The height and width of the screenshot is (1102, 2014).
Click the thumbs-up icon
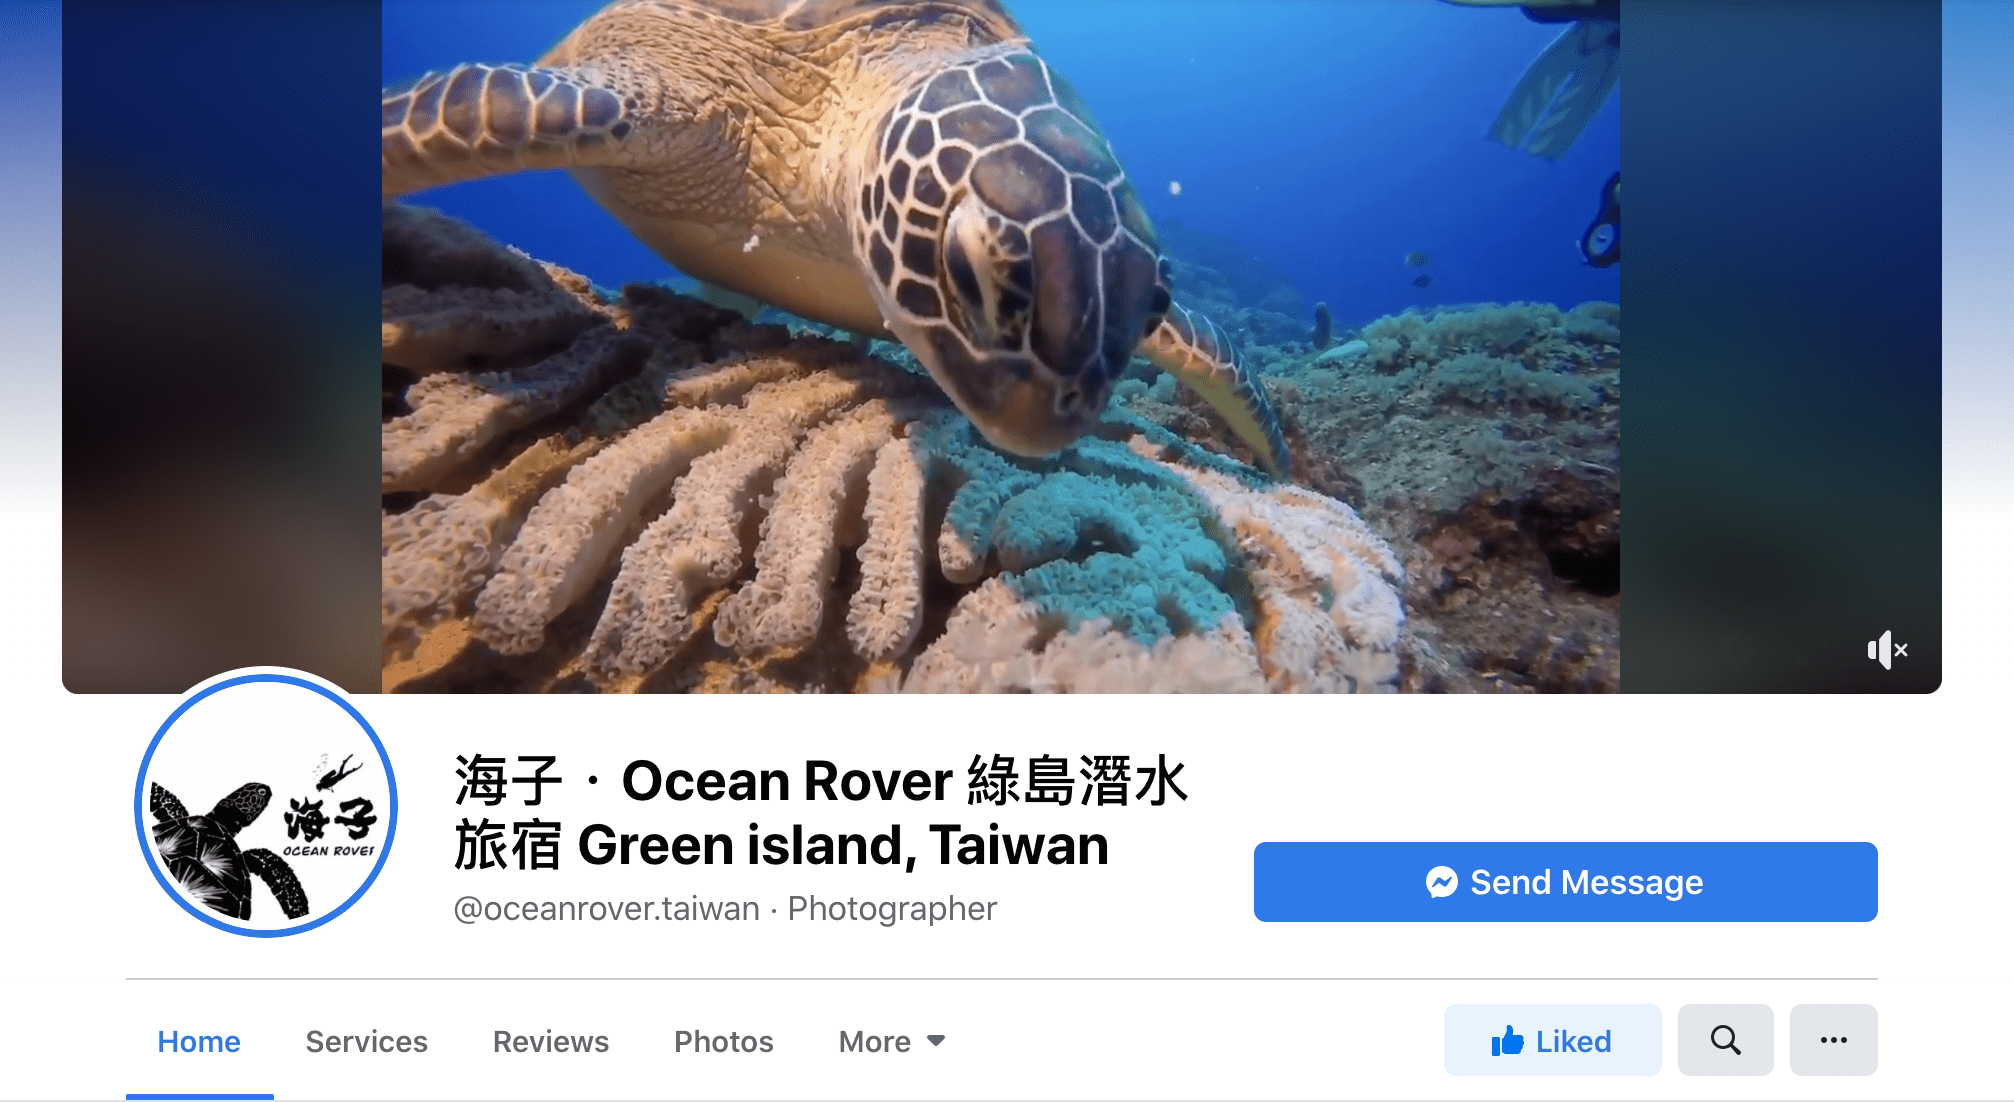1507,1040
